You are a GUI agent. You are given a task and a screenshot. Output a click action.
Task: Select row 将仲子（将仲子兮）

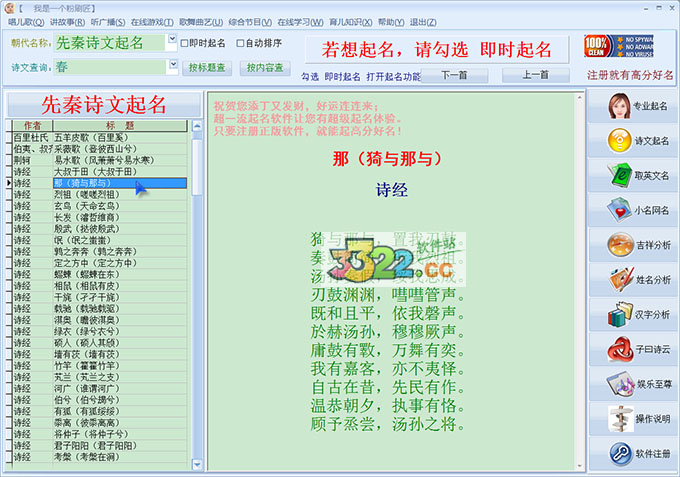(x=120, y=435)
